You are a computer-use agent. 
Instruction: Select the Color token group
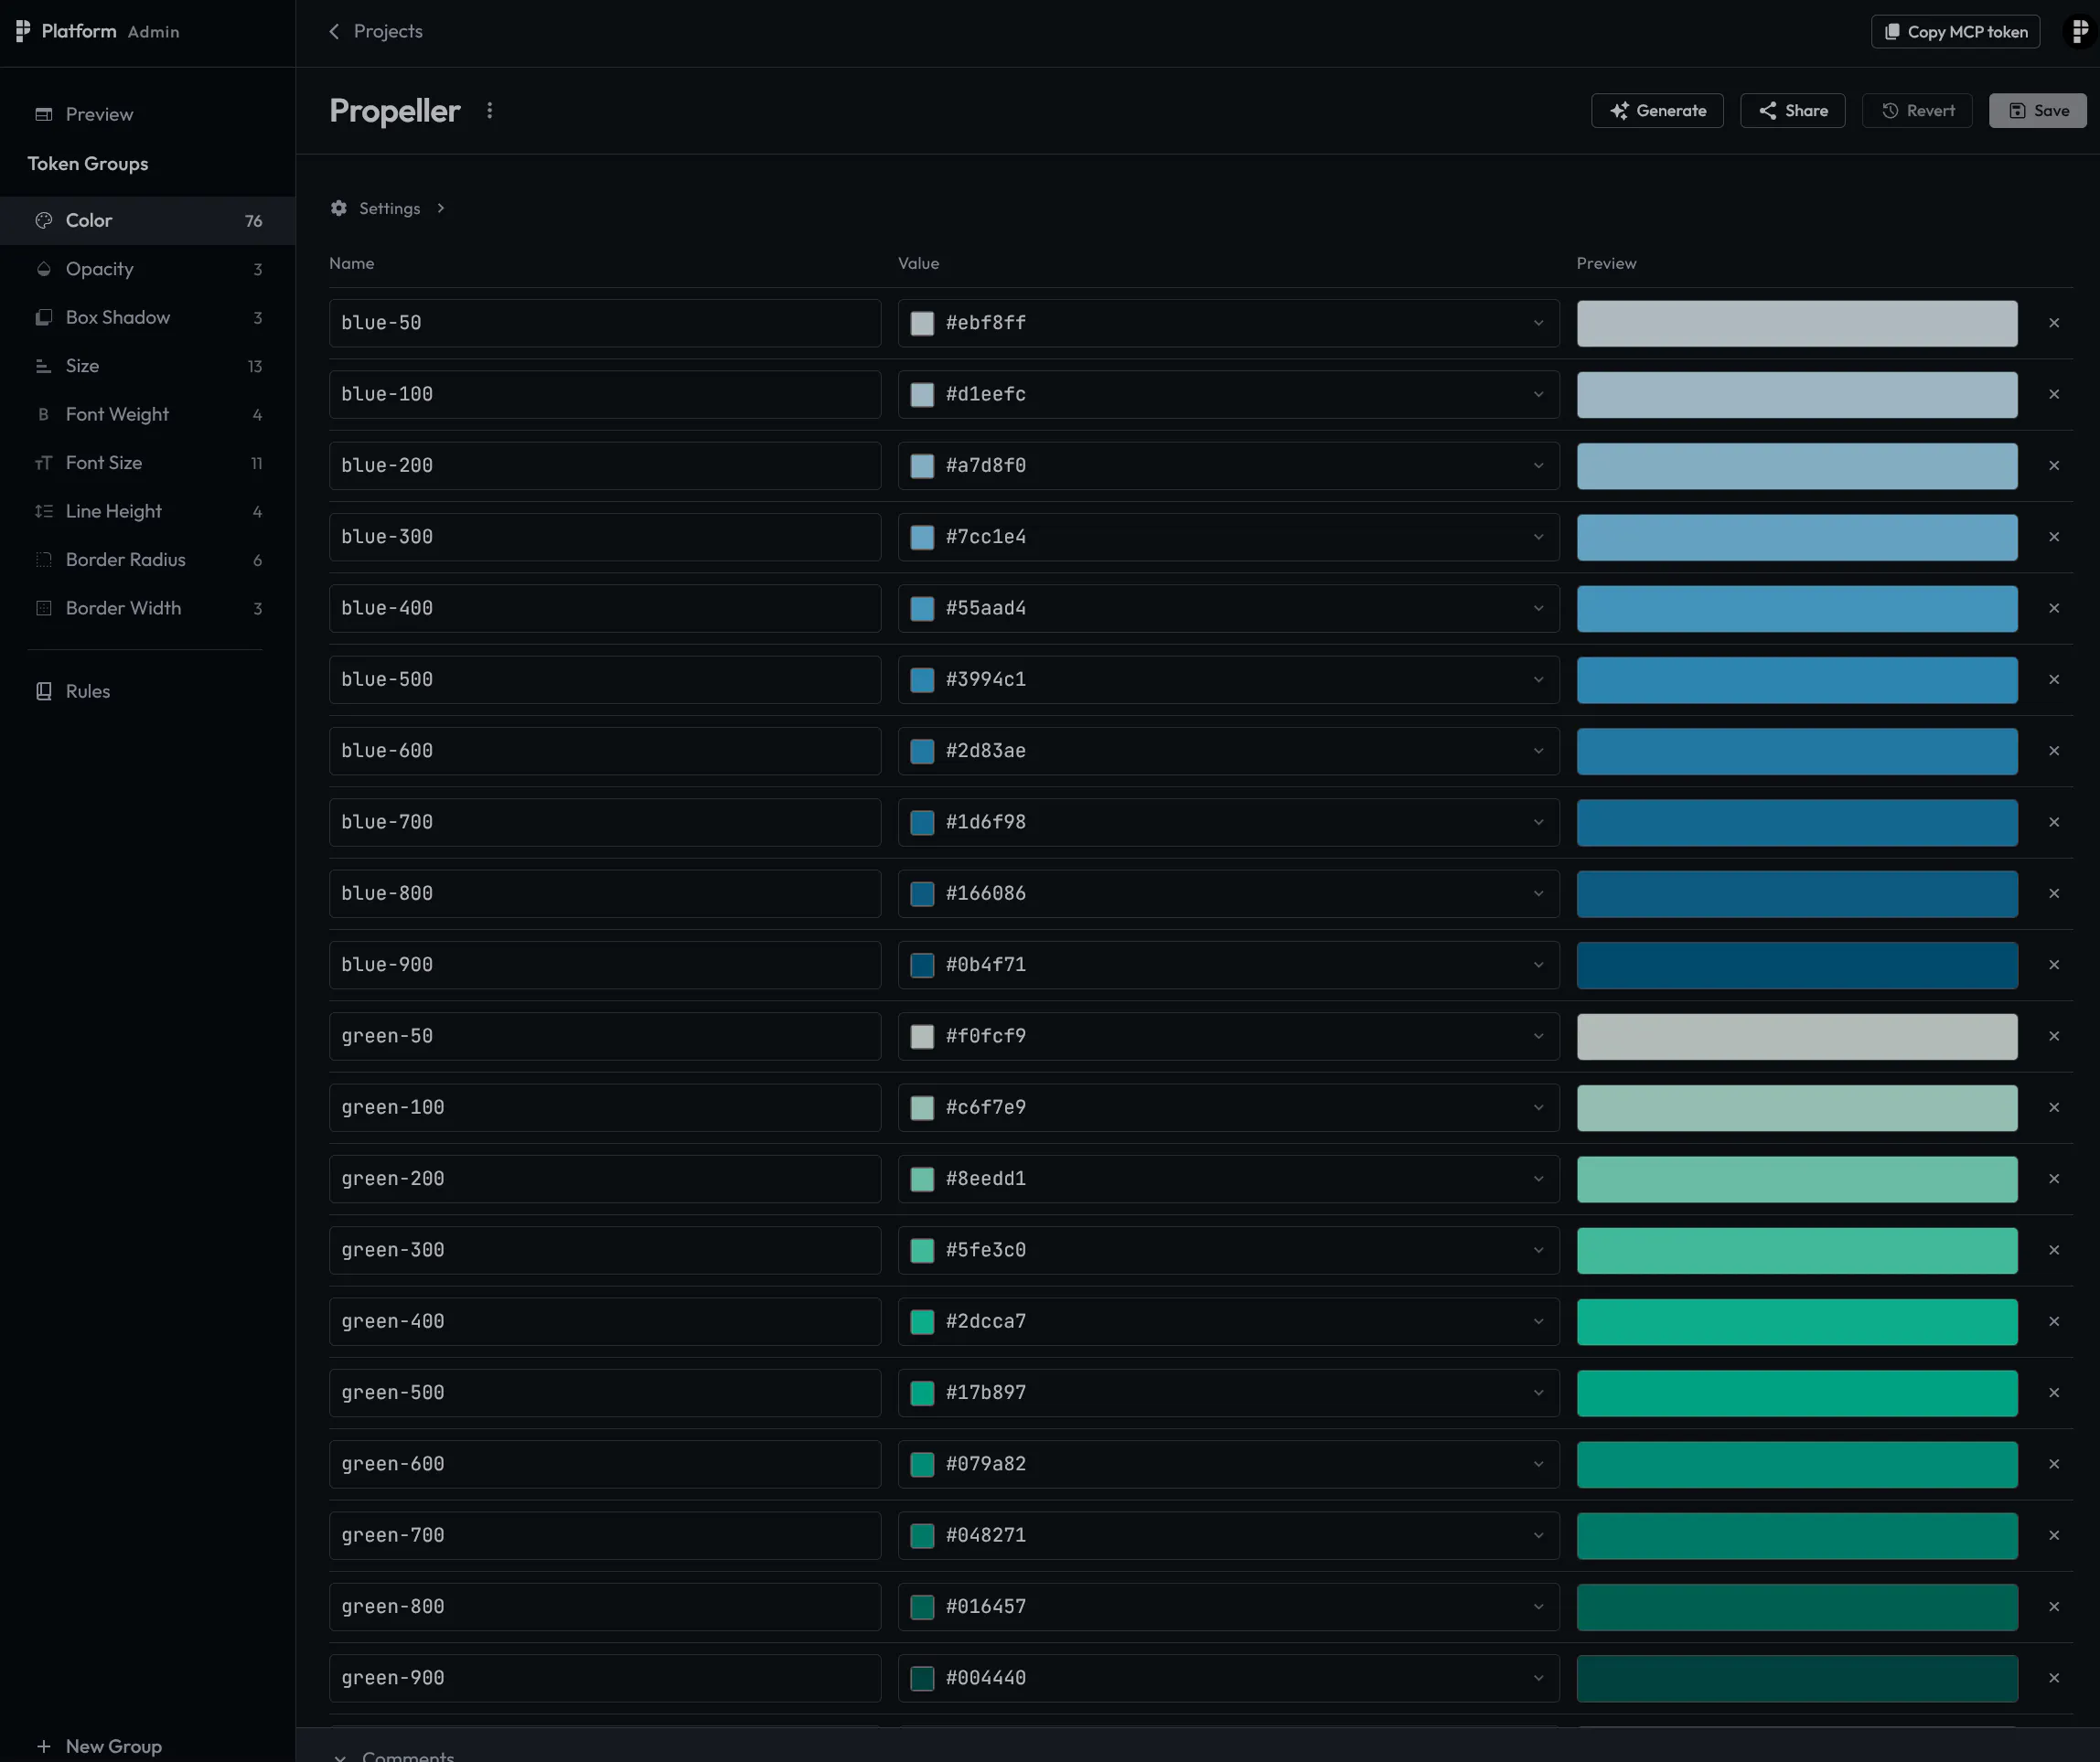click(x=148, y=220)
